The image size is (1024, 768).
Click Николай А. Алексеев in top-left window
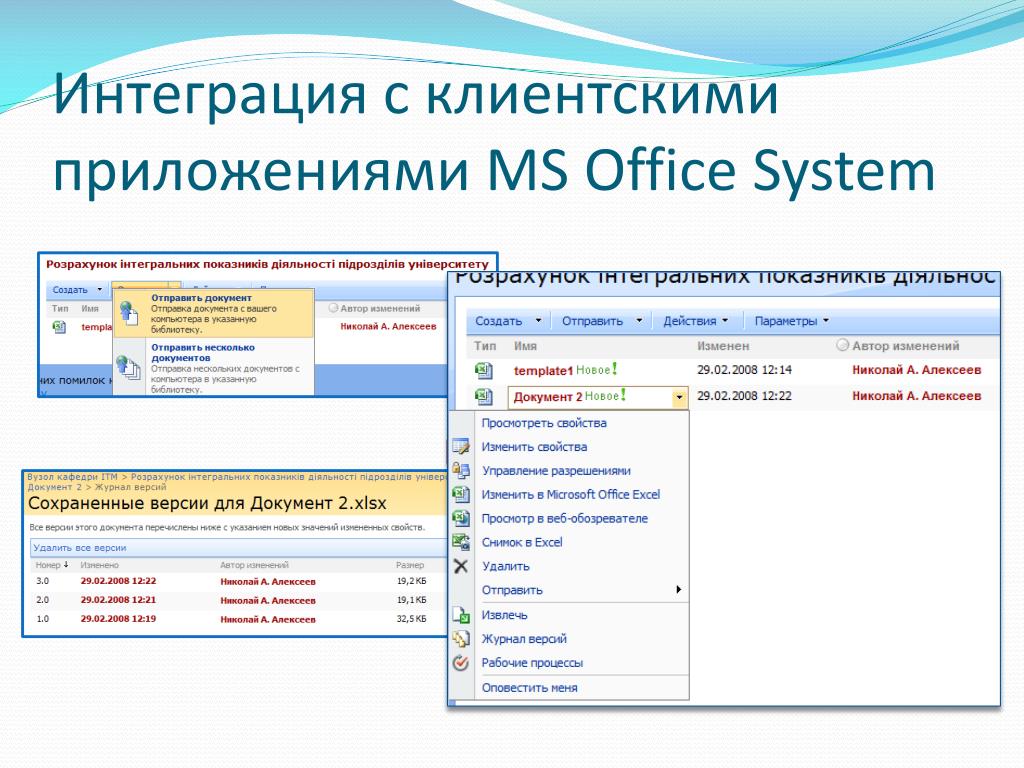pos(388,327)
